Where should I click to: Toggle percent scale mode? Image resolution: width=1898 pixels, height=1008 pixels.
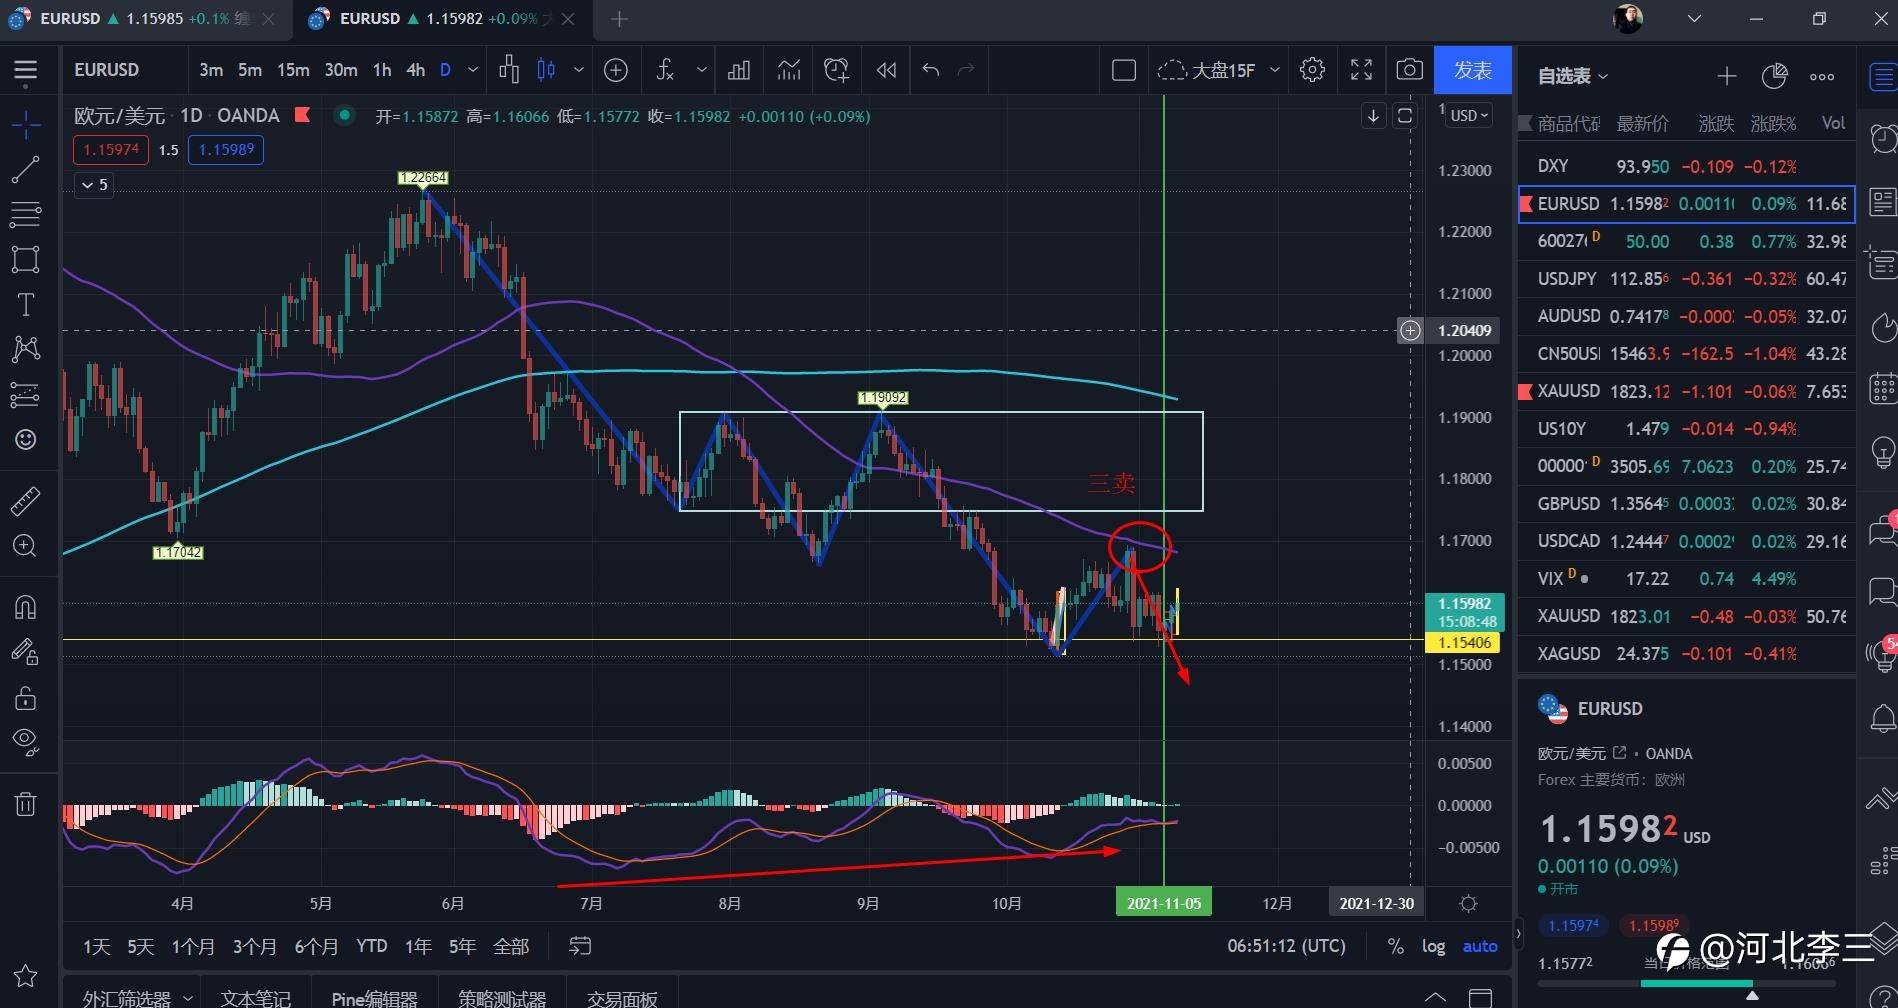coord(1396,946)
